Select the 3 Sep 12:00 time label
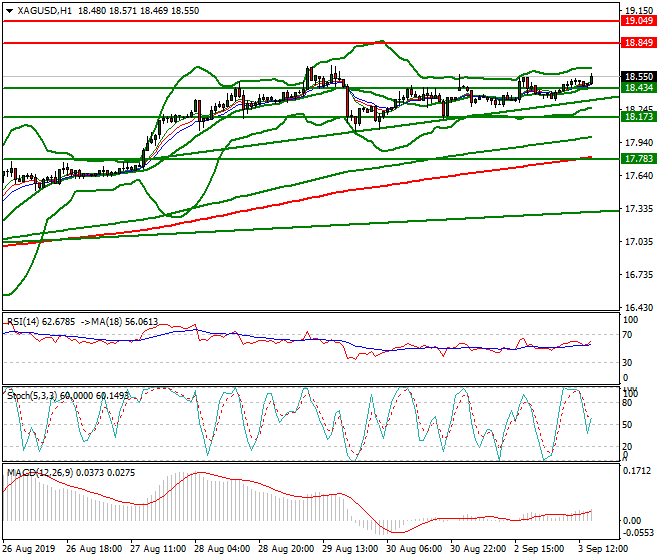The image size is (660, 560). 604,549
